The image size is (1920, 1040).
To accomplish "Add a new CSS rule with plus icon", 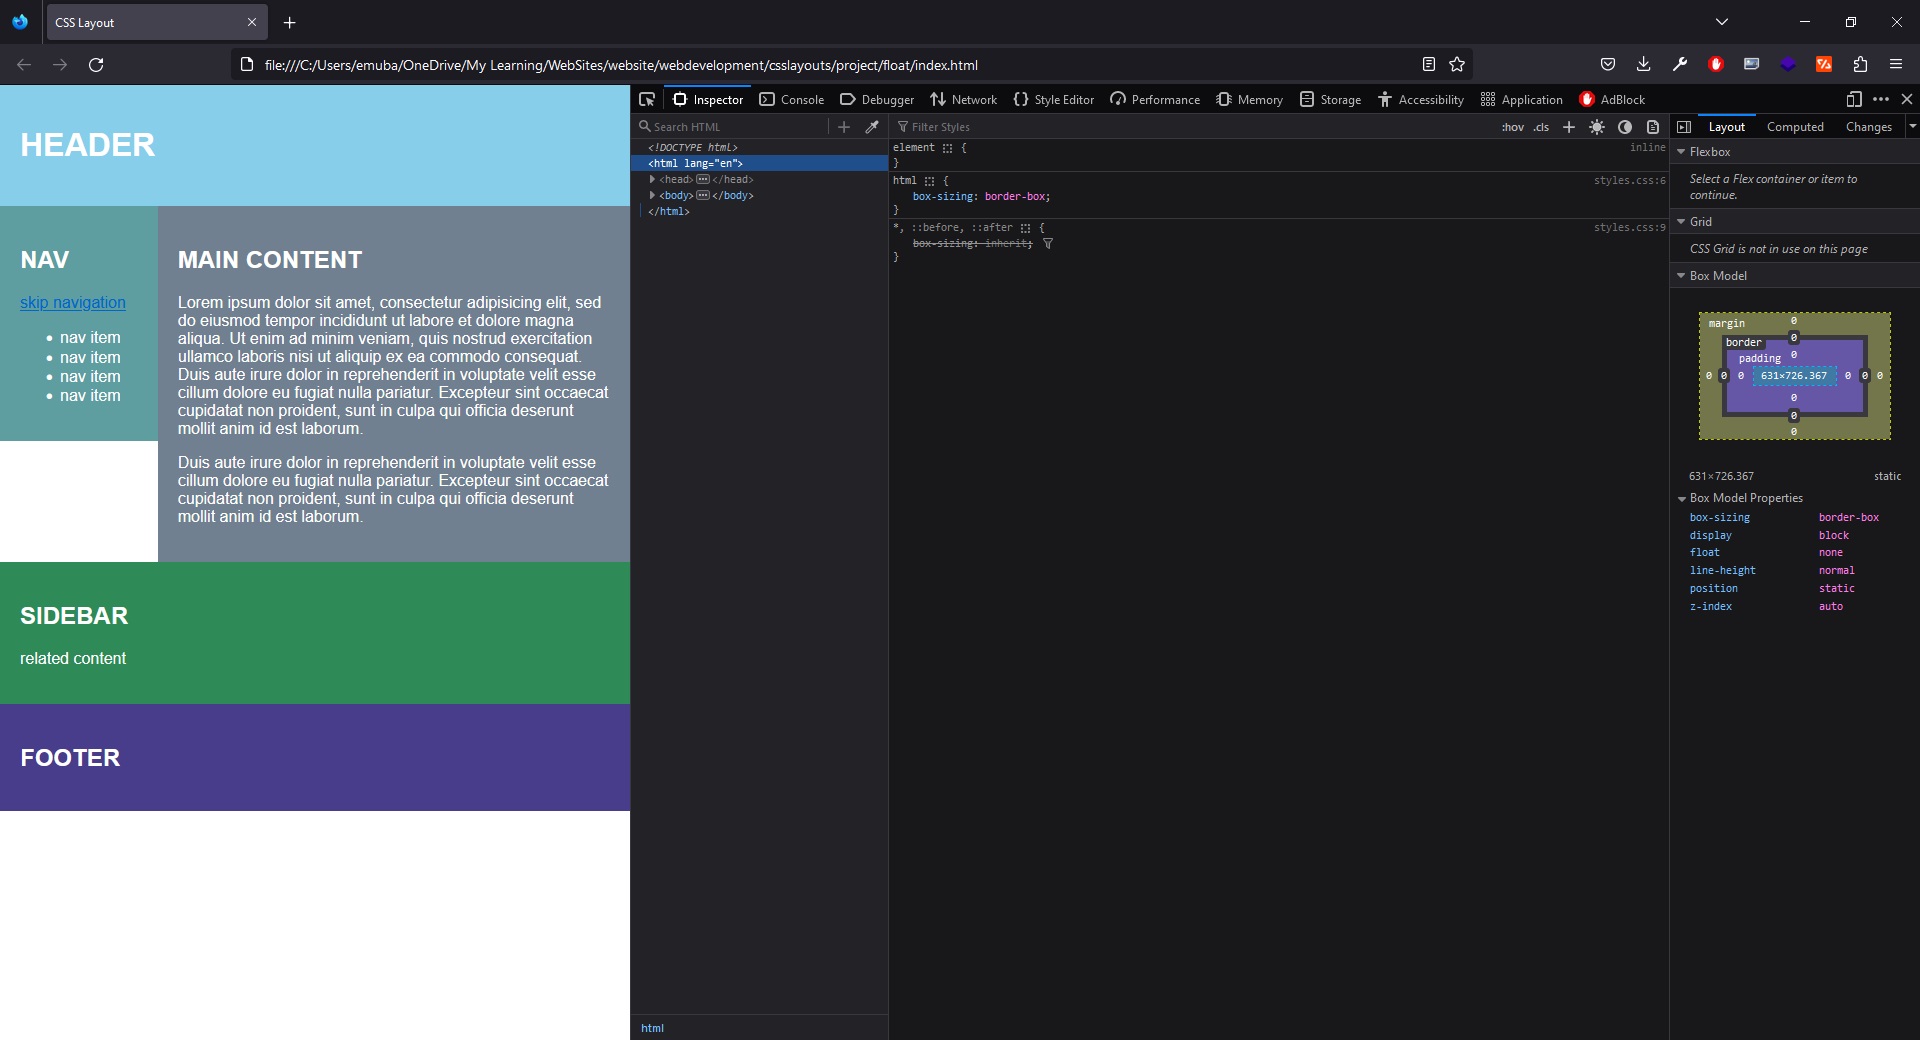I will pyautogui.click(x=1569, y=127).
